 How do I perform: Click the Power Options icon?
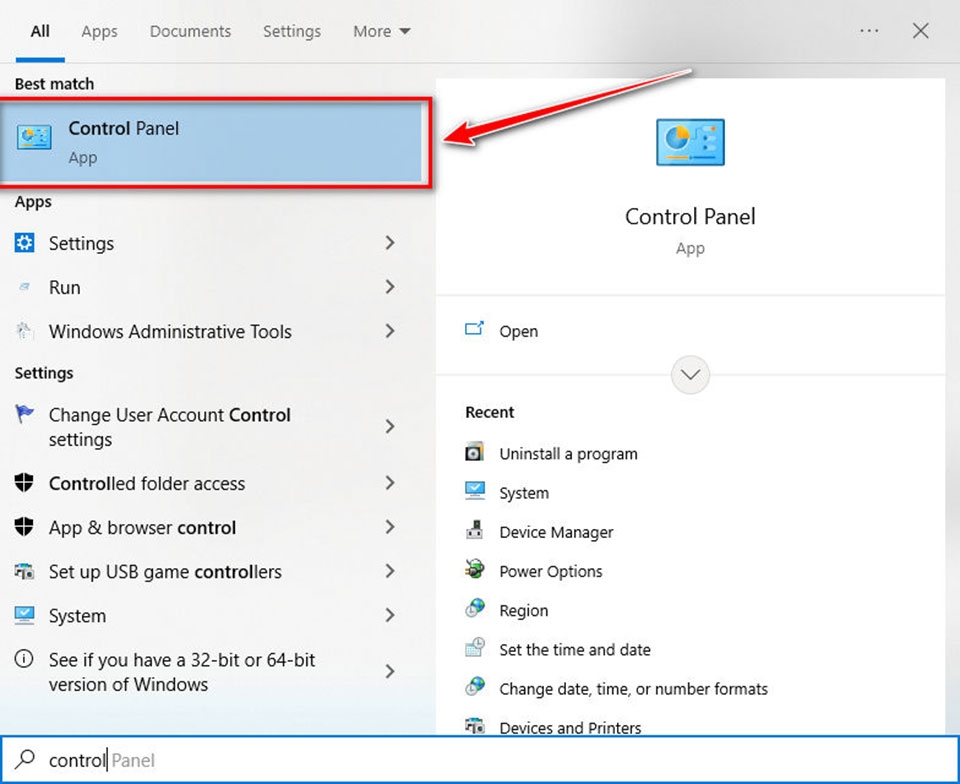click(475, 571)
